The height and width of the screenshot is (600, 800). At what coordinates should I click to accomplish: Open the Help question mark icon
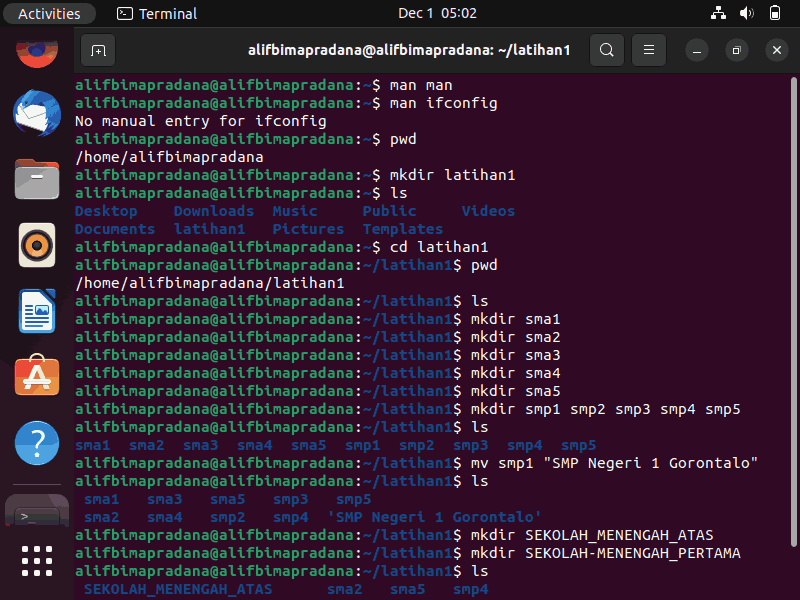(37, 443)
